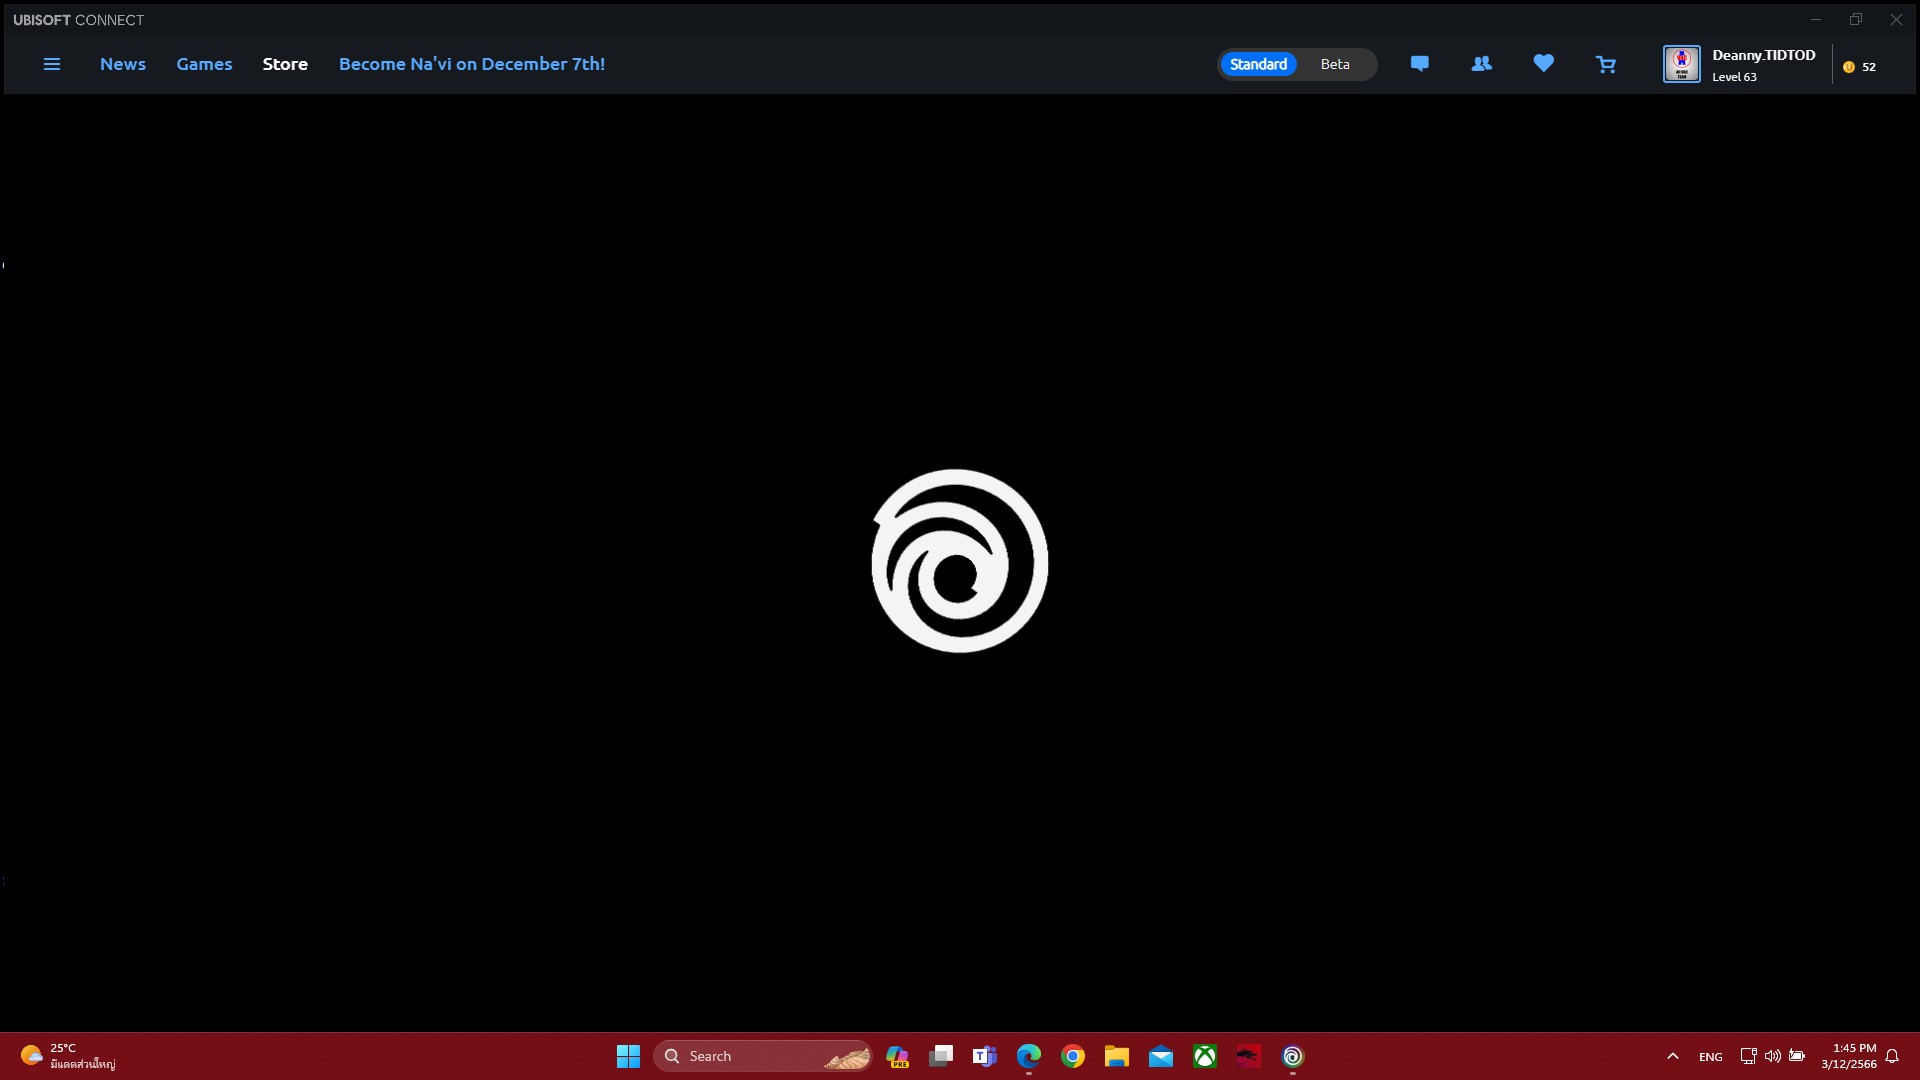Open the Windows Start menu
Viewport: 1920px width, 1080px height.
click(x=628, y=1056)
